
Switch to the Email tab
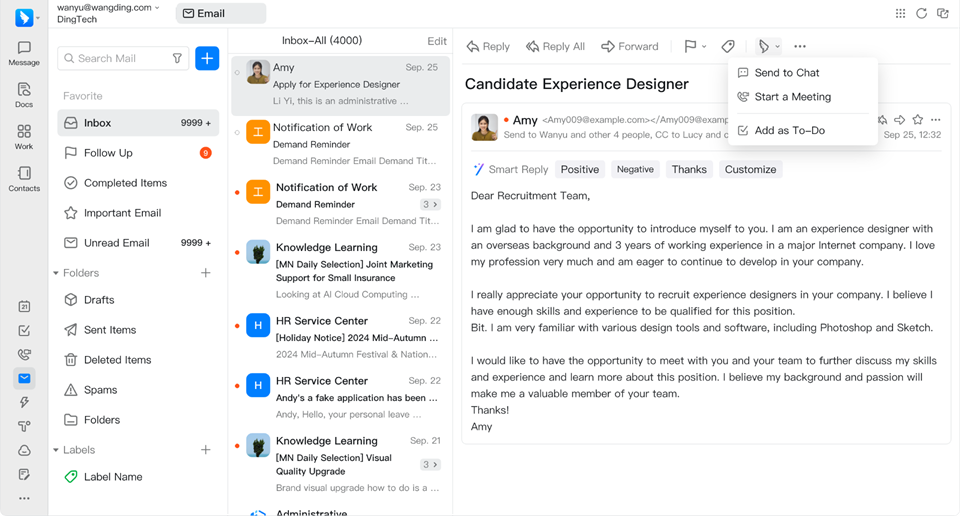coord(221,13)
